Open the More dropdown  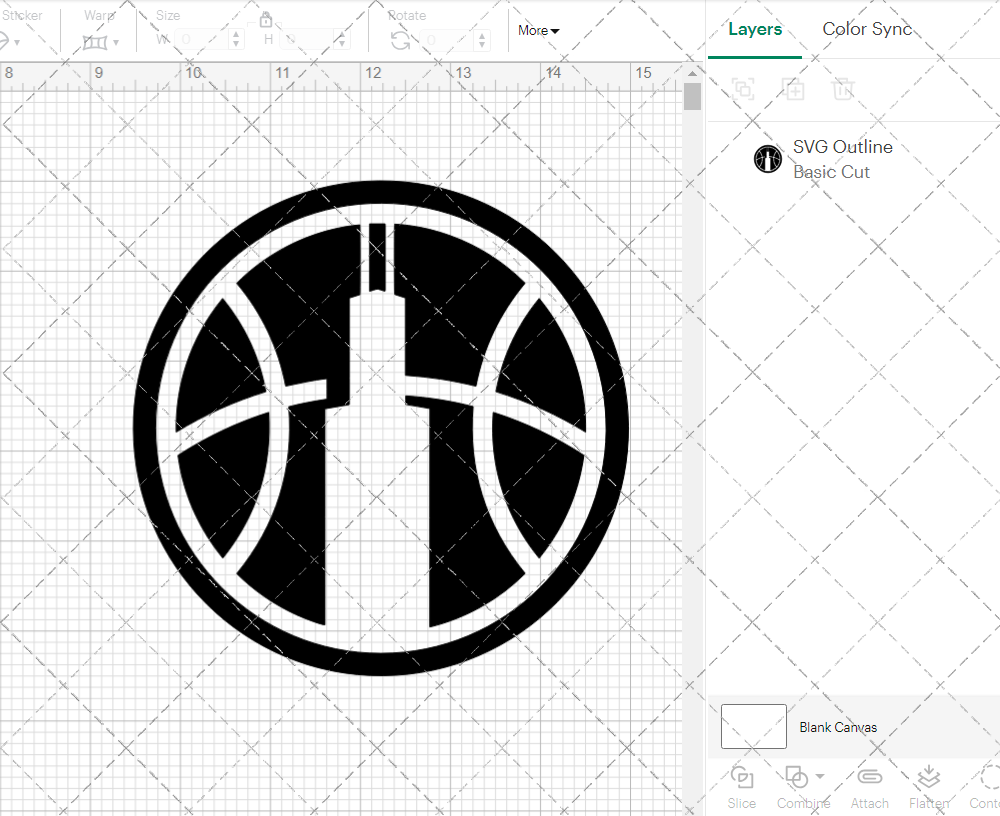click(x=538, y=30)
